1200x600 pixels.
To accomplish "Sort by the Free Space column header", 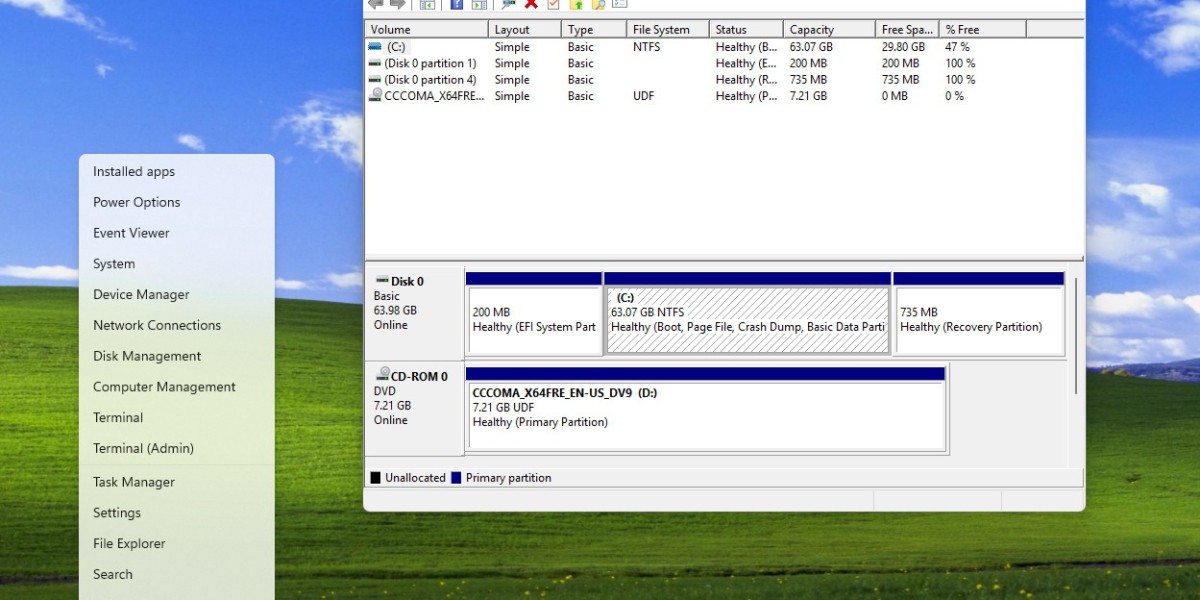I will pos(907,30).
